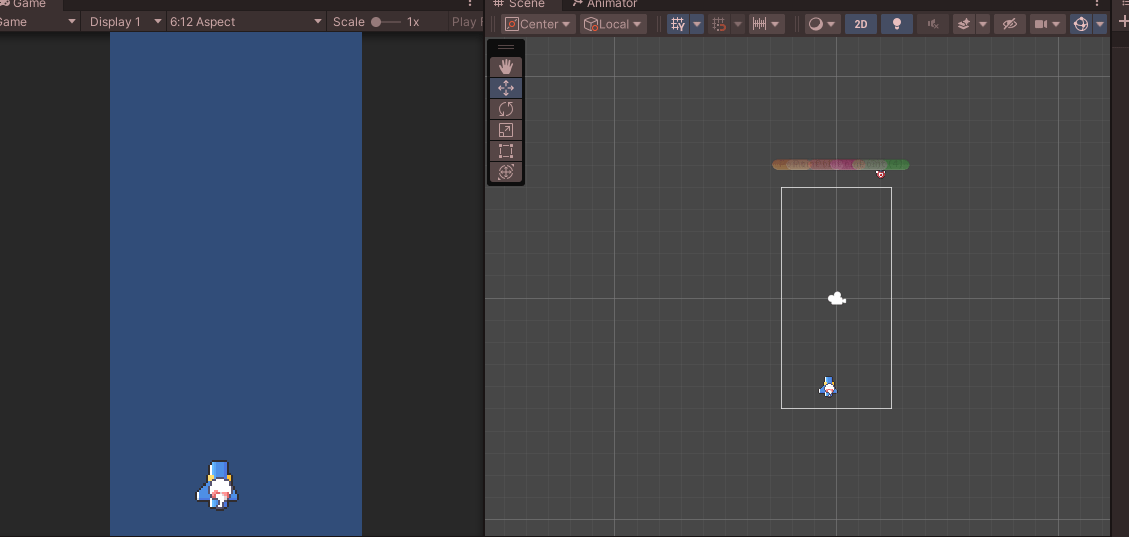Screen dimensions: 1129x537
Task: Open Game view mode dropdown
Action: click(x=38, y=22)
